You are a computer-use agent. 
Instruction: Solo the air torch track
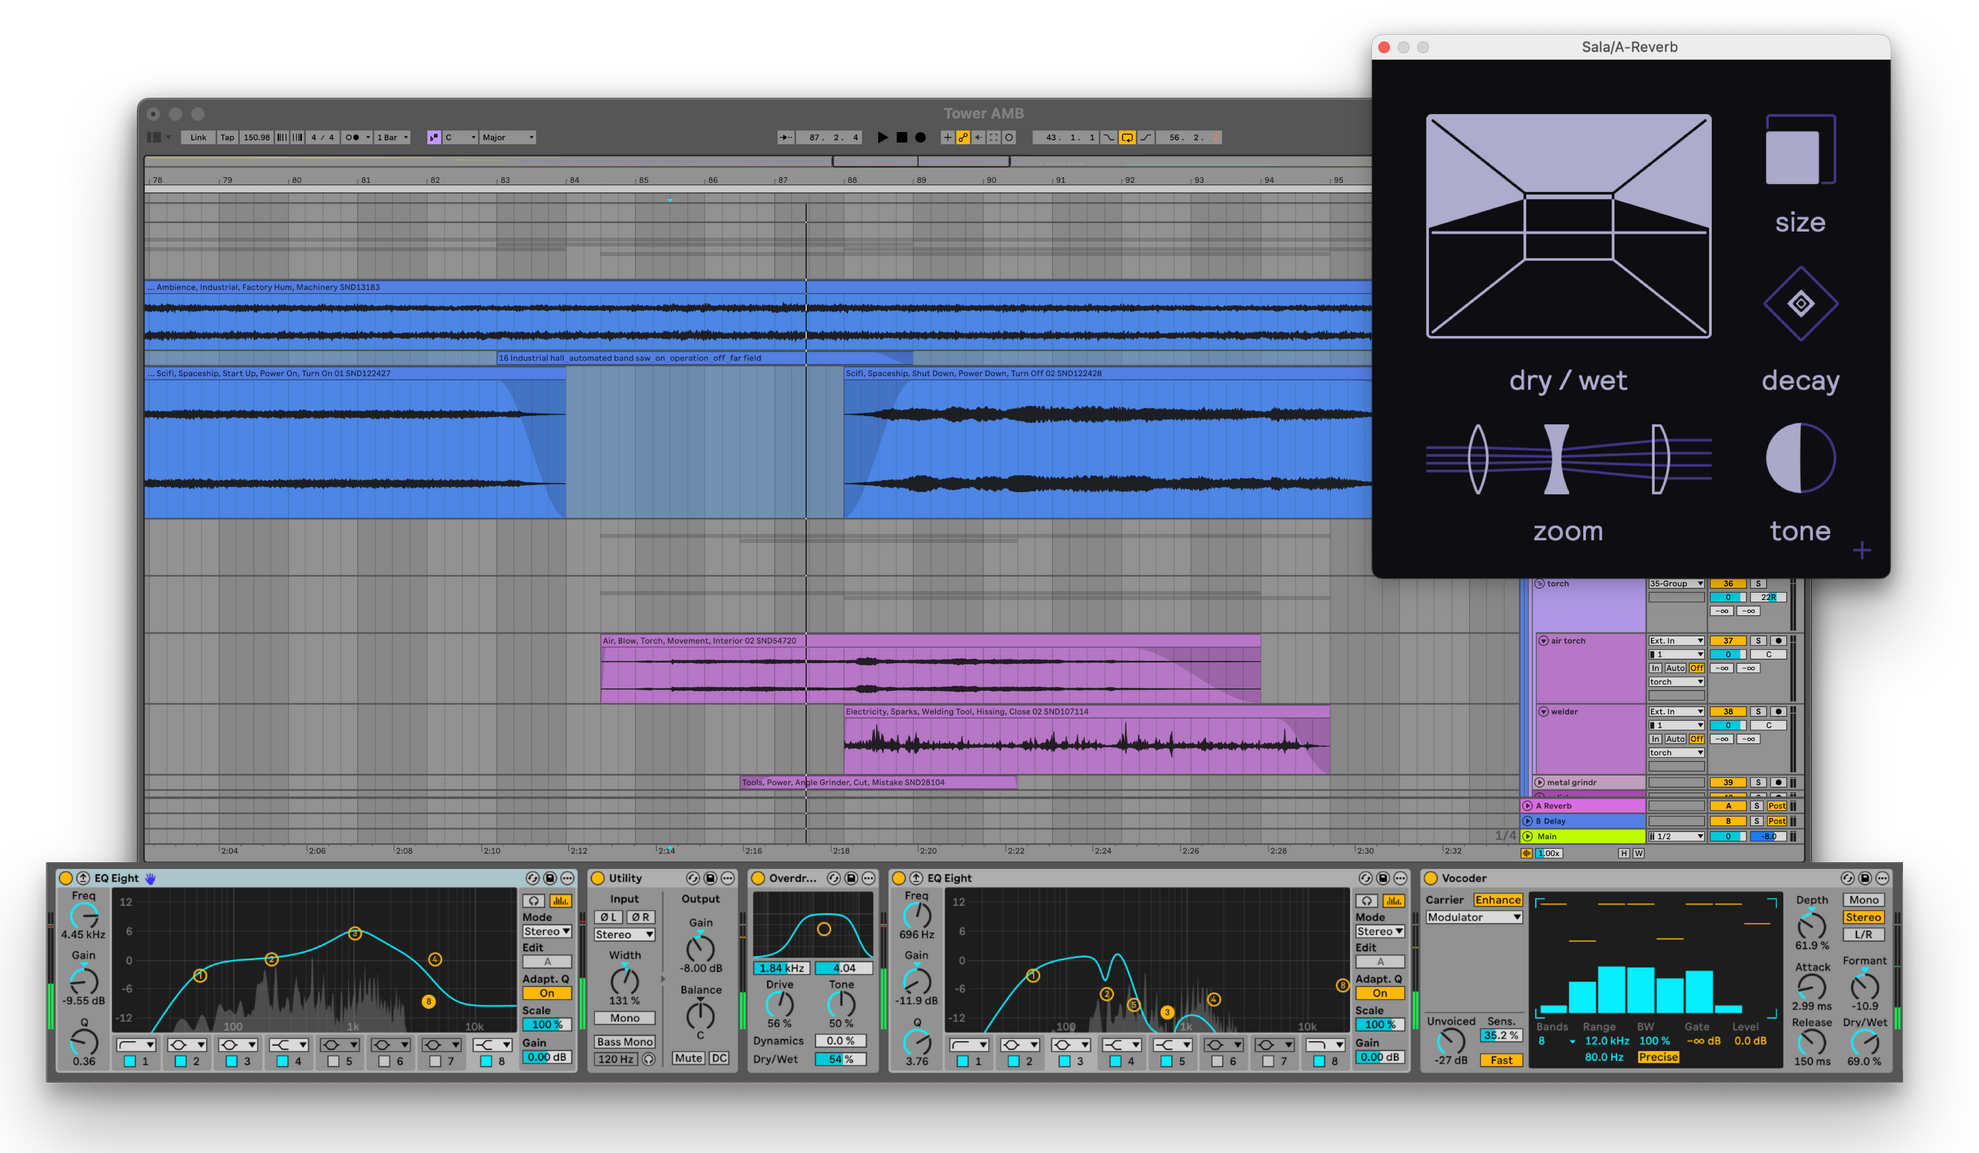1758,641
